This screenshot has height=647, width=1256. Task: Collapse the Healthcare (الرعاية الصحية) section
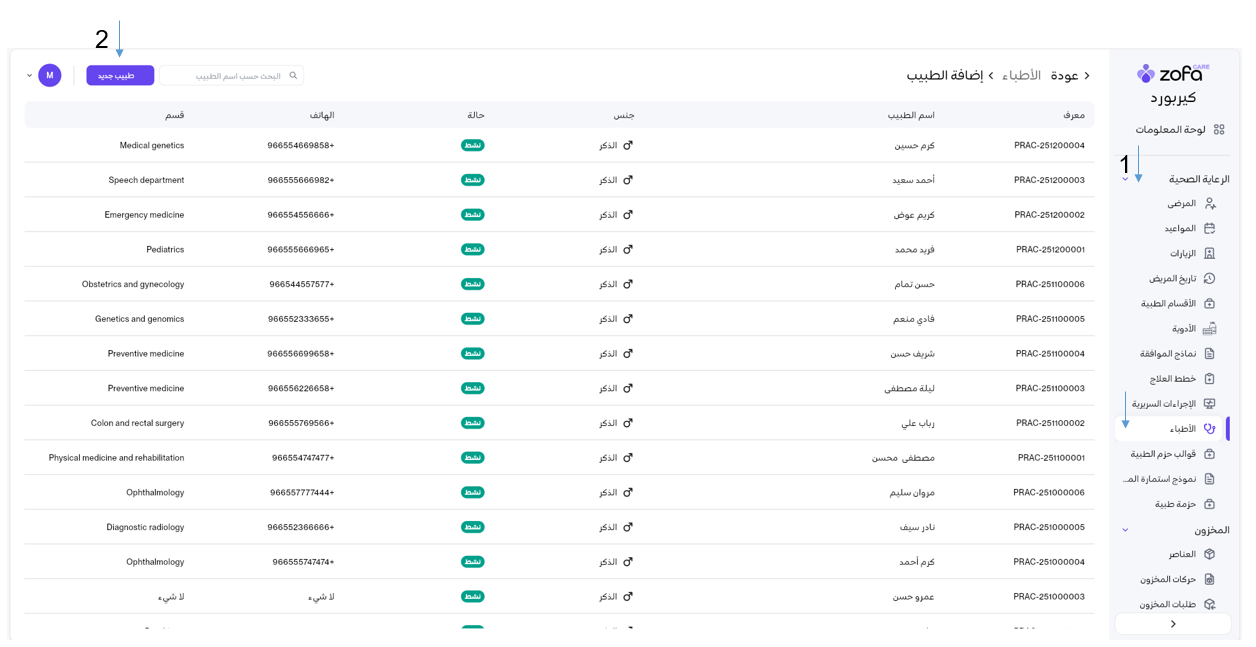click(x=1125, y=180)
